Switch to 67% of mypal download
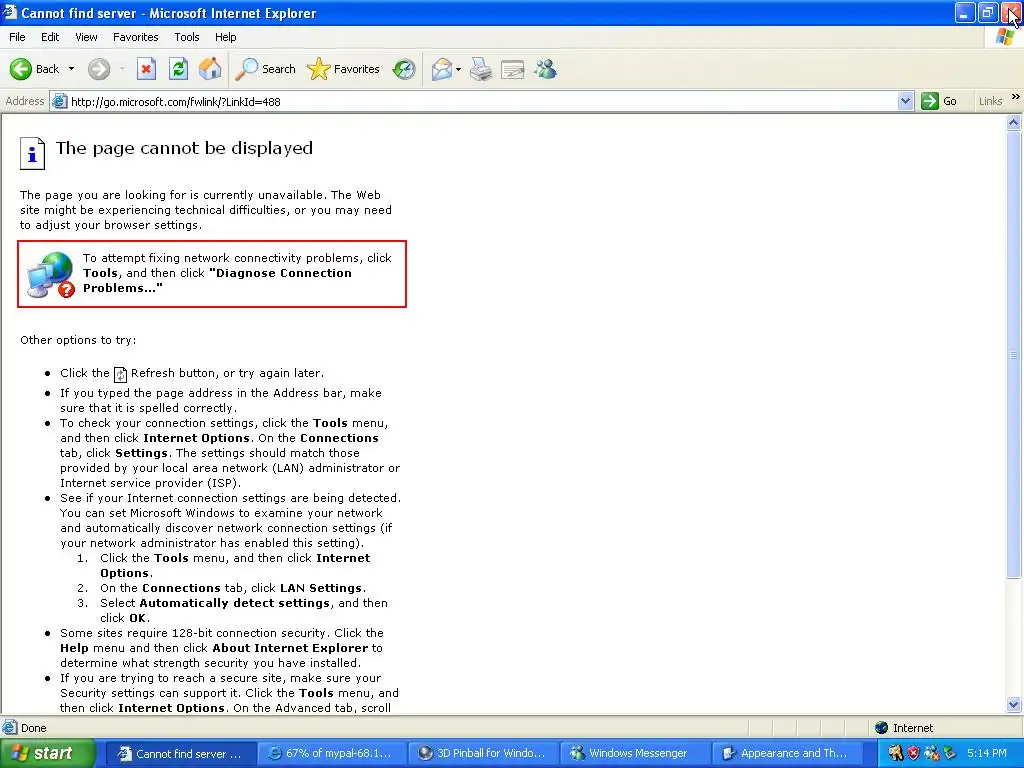This screenshot has width=1024, height=768. [332, 754]
